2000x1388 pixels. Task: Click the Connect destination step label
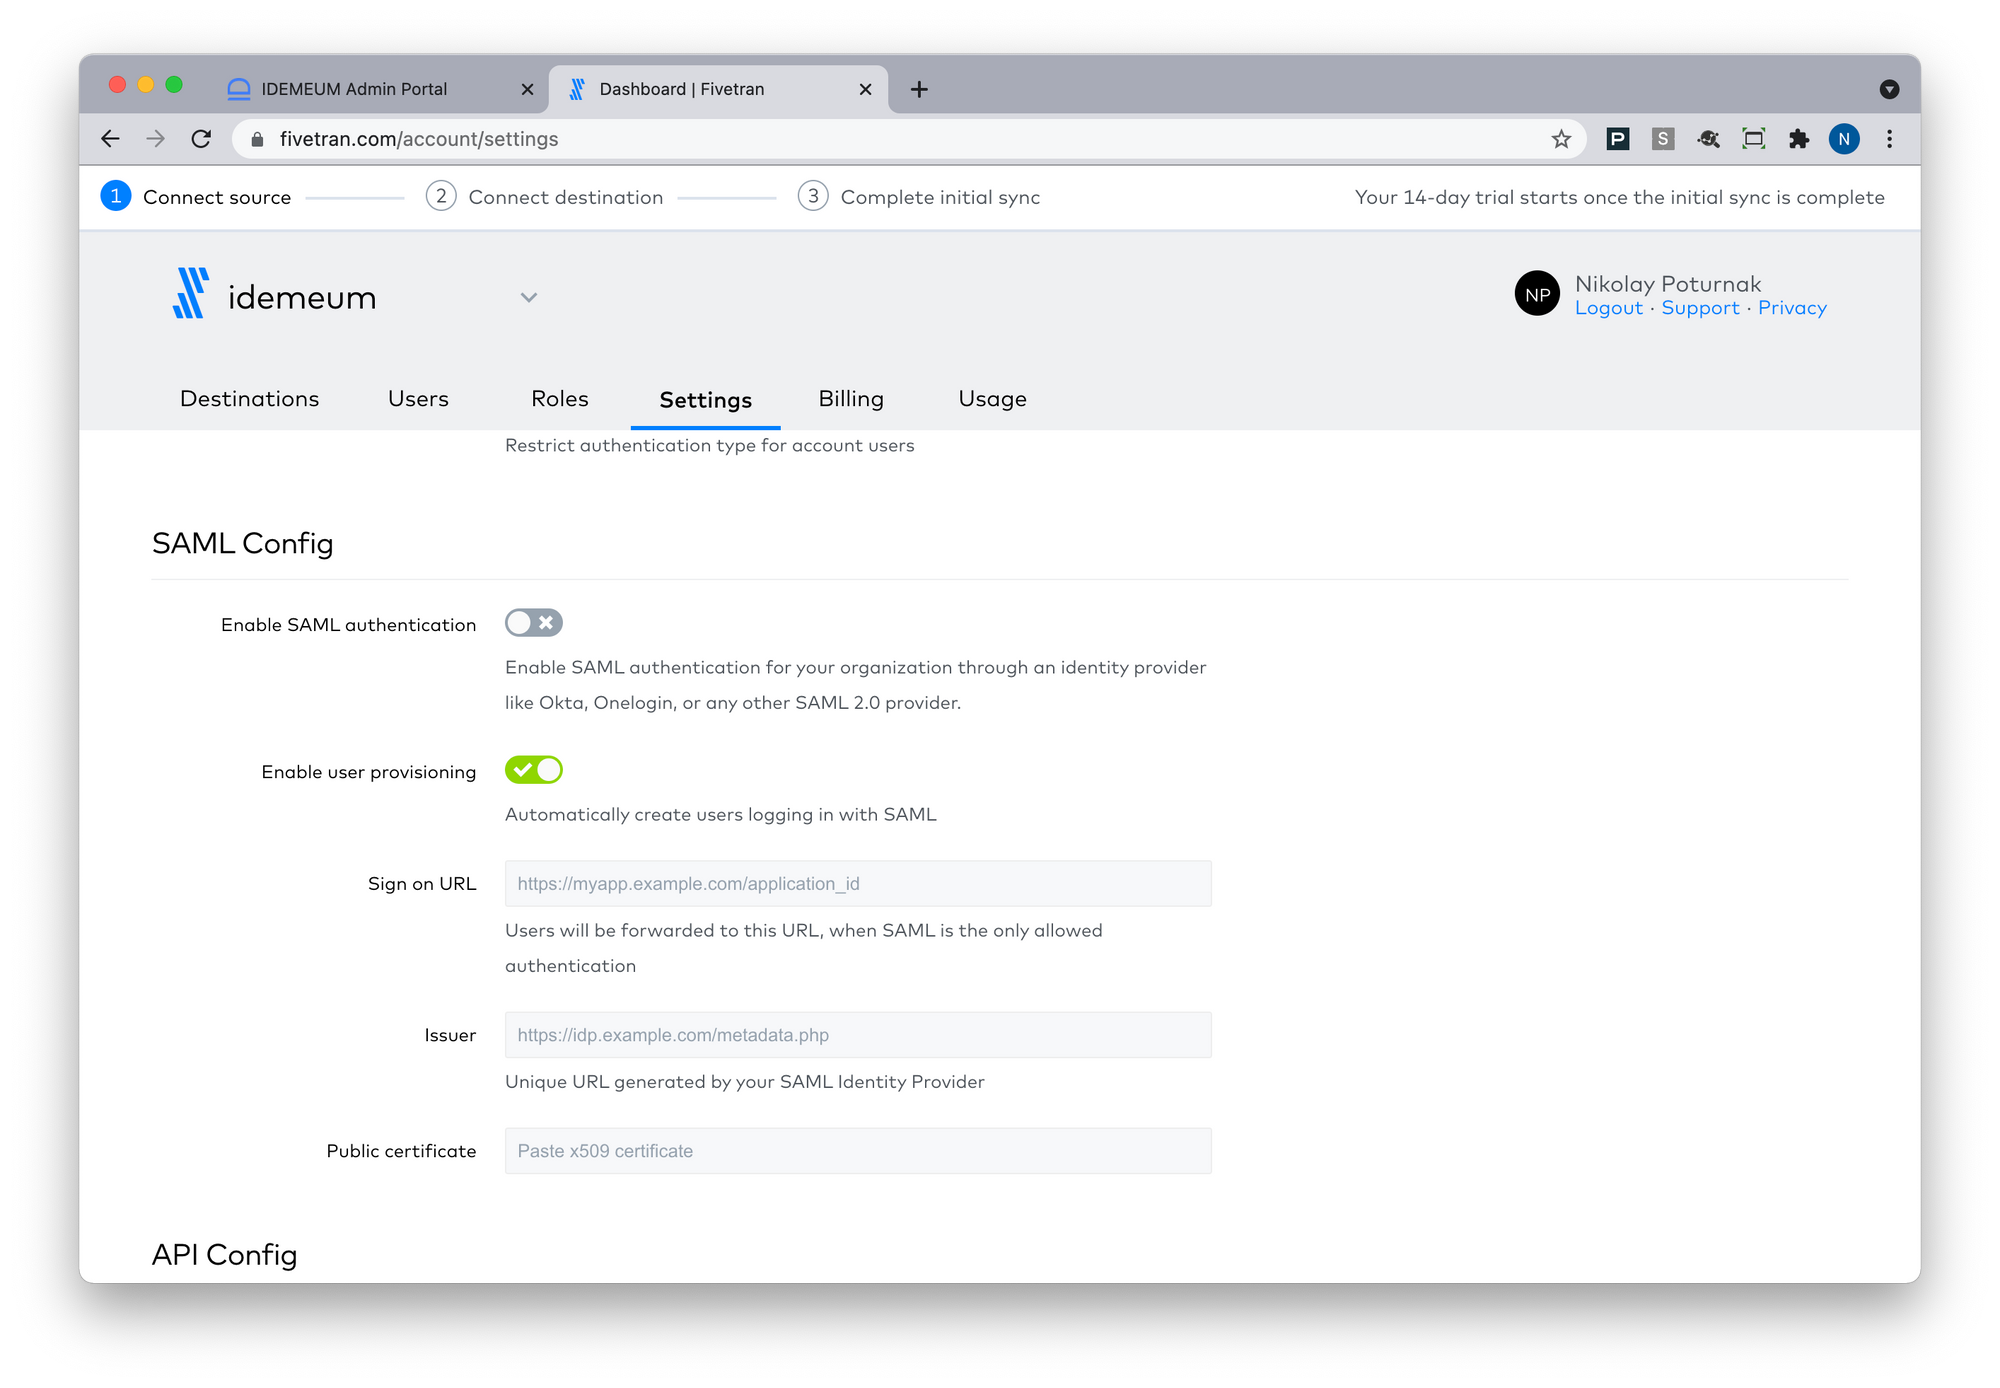(566, 197)
